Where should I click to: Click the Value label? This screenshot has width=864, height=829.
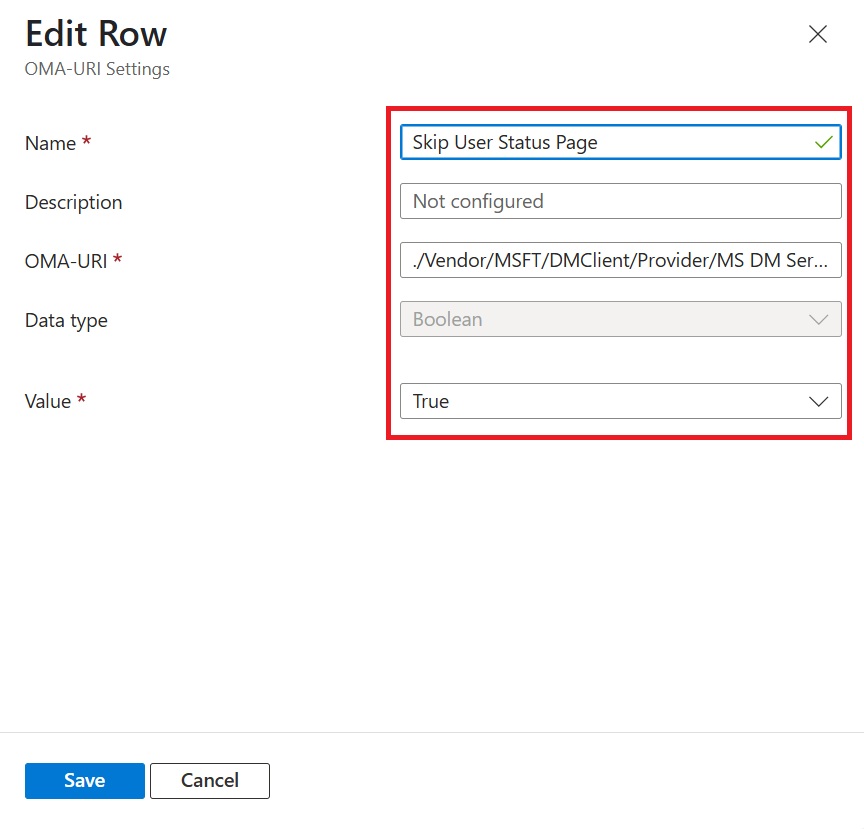click(46, 401)
